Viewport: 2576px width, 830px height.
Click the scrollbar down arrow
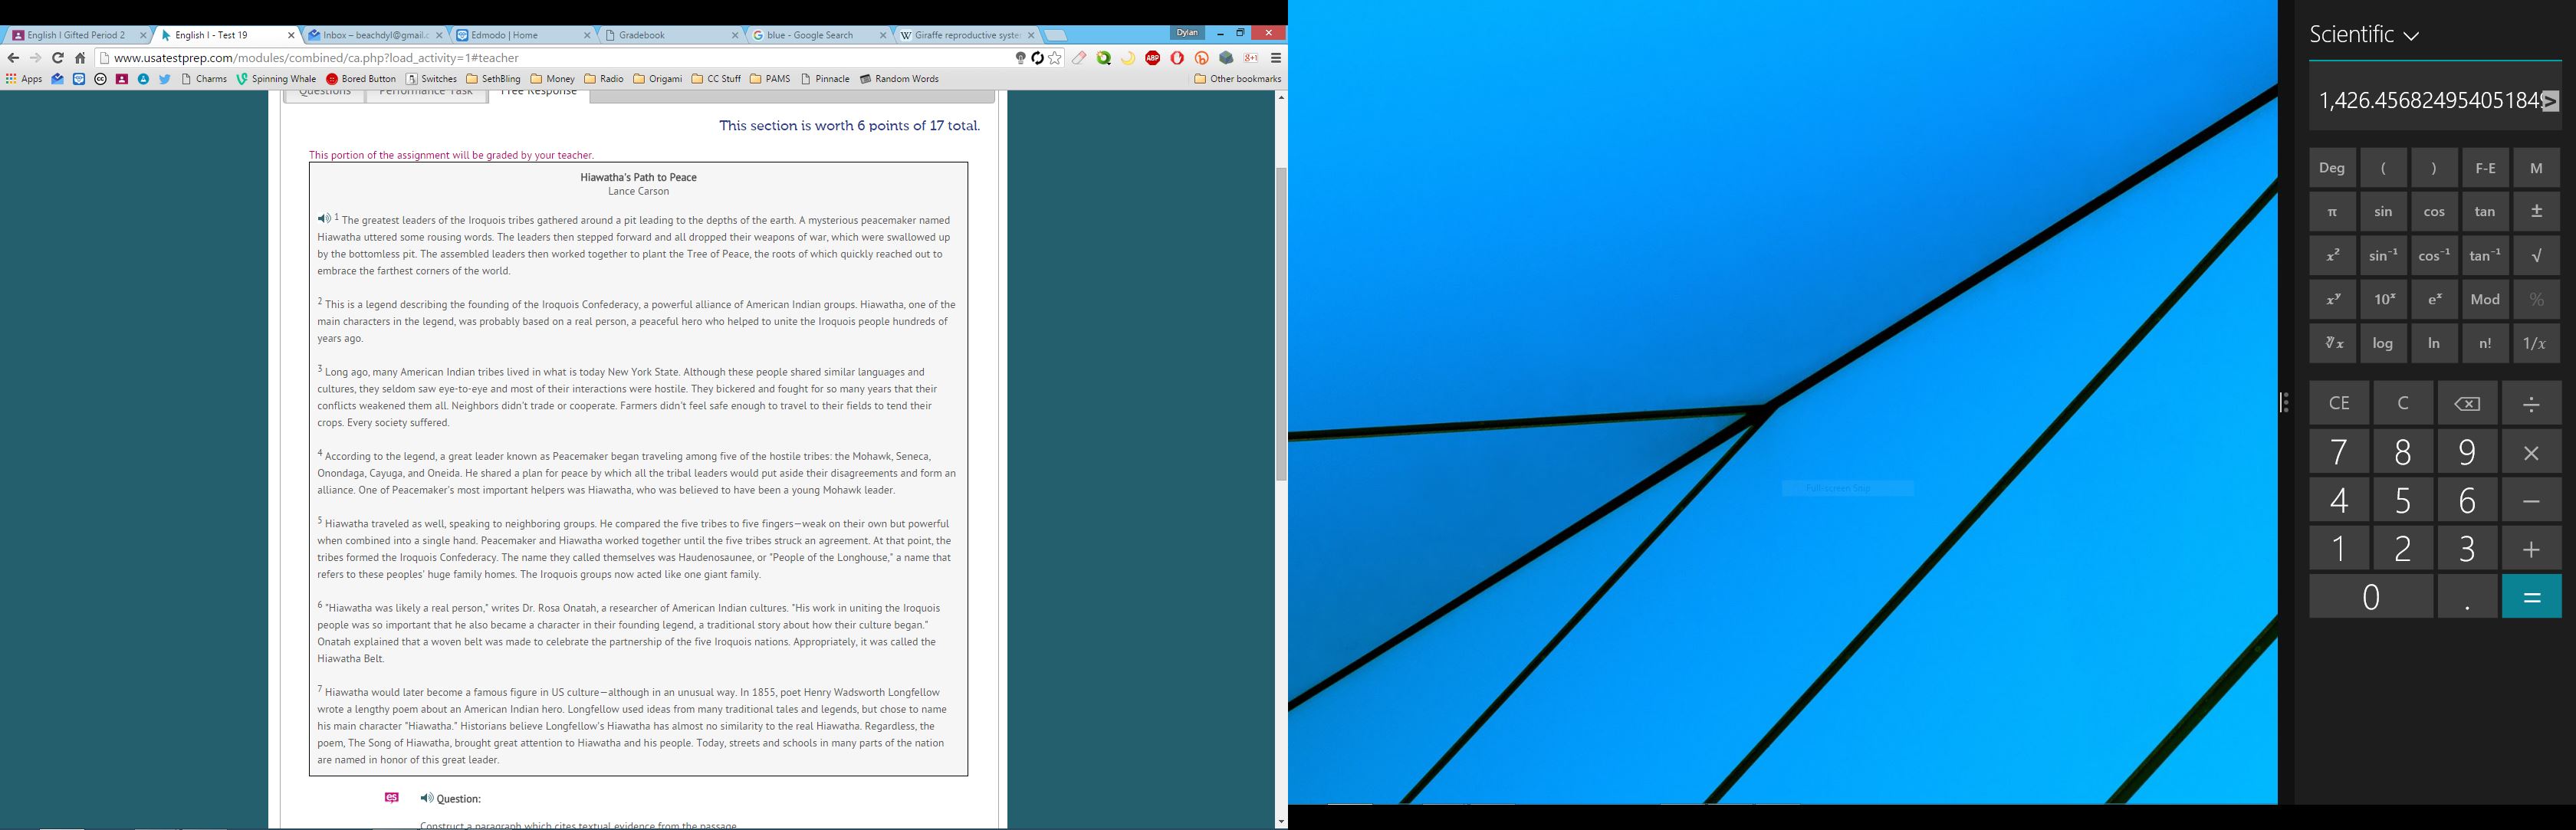[x=1281, y=822]
